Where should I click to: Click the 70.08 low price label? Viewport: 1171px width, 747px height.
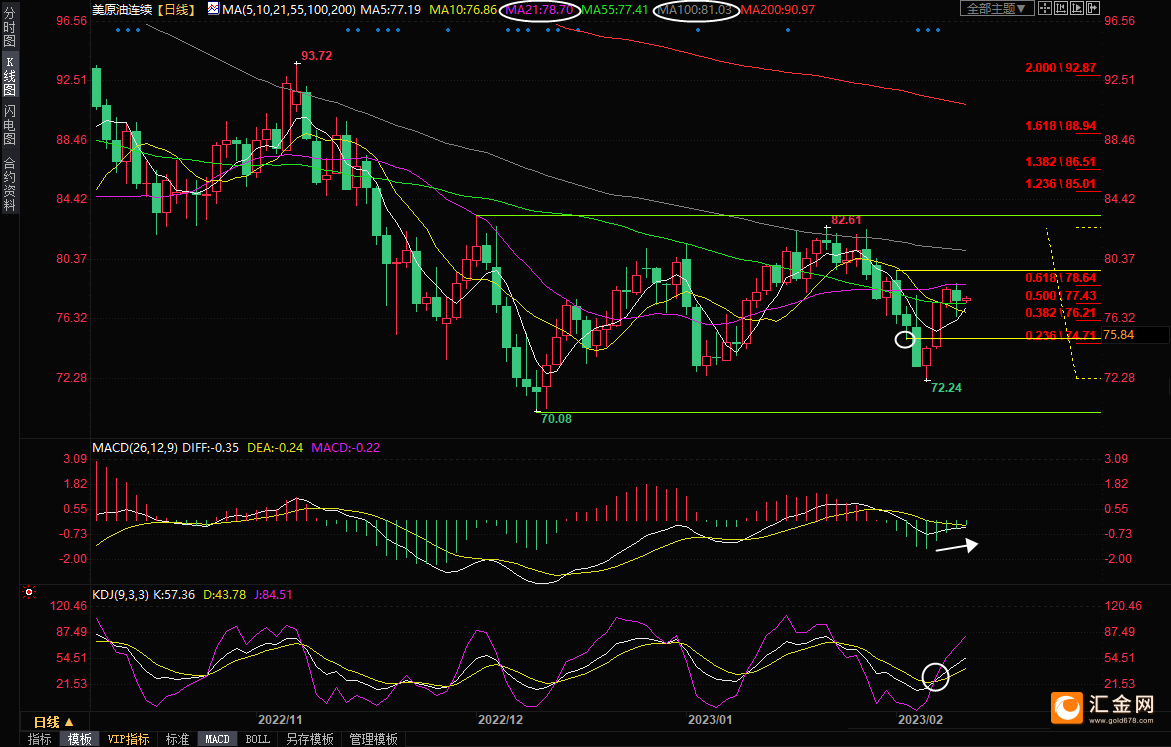(x=556, y=419)
